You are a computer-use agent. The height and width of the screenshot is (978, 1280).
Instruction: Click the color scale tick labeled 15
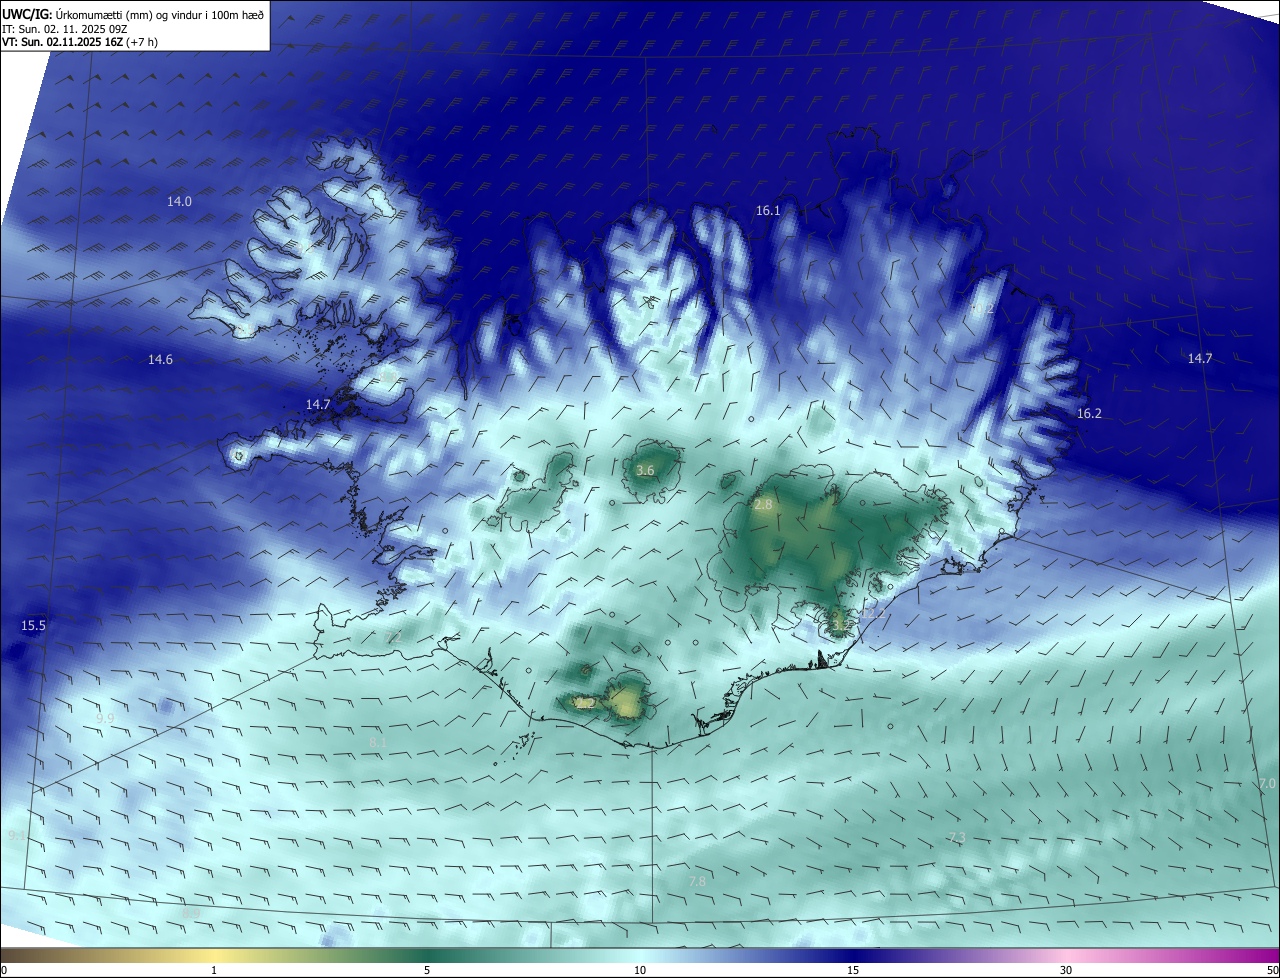(853, 970)
